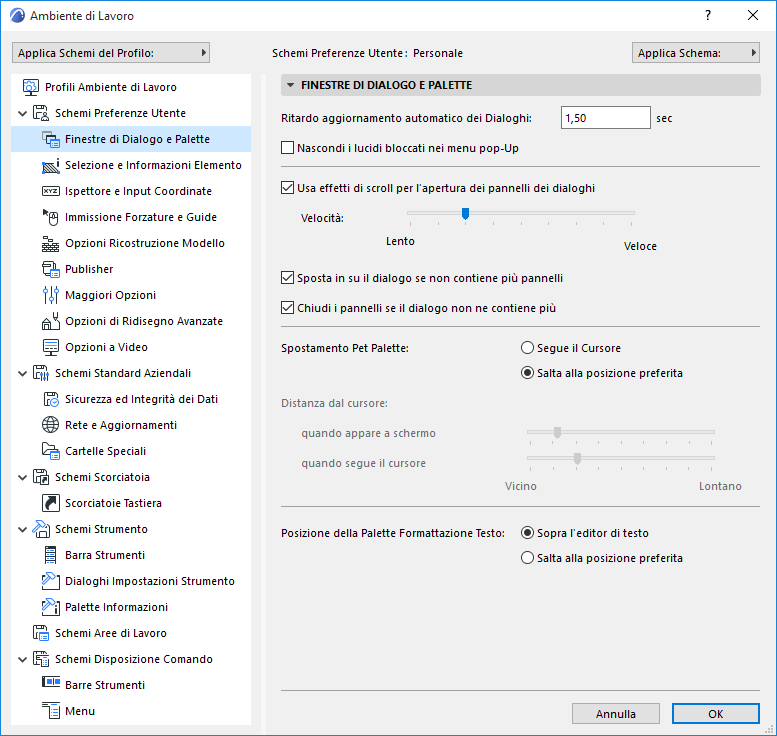Open the Applica Schemi del Profilo dropdown

tap(111, 53)
